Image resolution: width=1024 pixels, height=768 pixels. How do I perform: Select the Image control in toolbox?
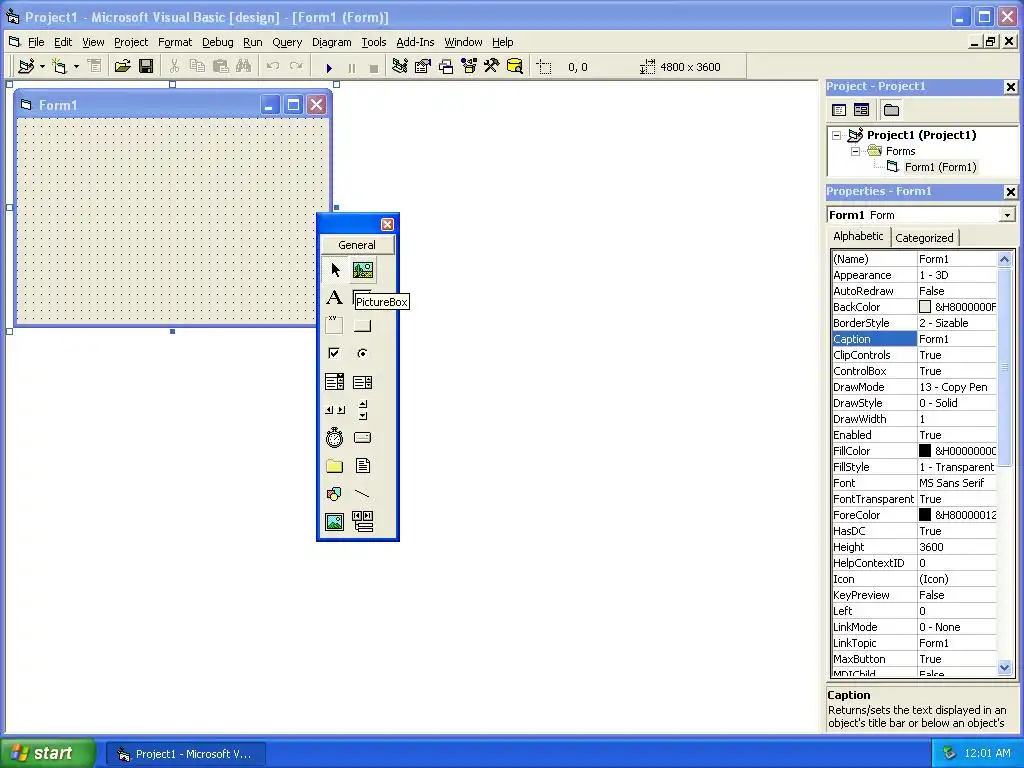(x=334, y=522)
